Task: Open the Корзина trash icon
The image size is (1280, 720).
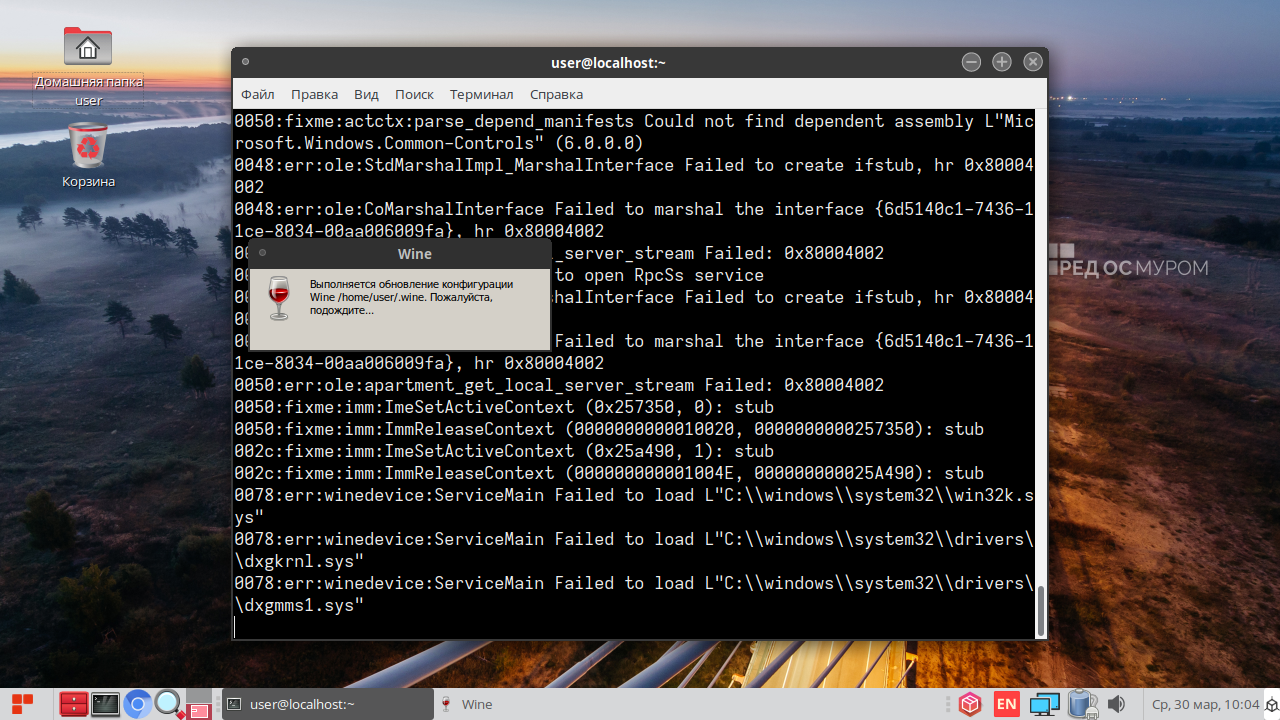Action: point(88,148)
